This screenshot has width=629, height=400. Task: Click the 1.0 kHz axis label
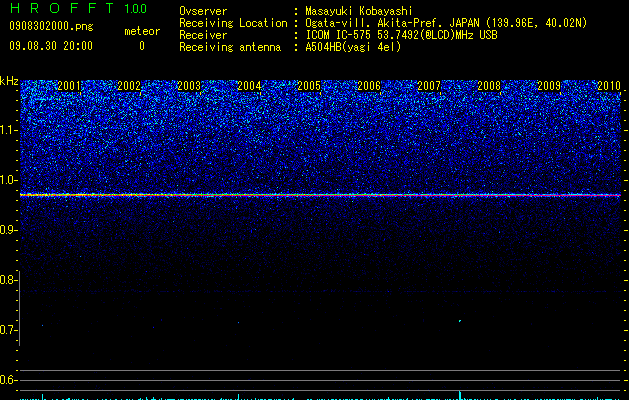(9, 180)
